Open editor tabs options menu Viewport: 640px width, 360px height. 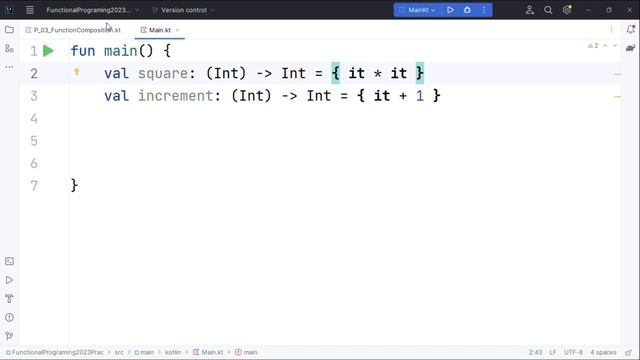point(611,29)
